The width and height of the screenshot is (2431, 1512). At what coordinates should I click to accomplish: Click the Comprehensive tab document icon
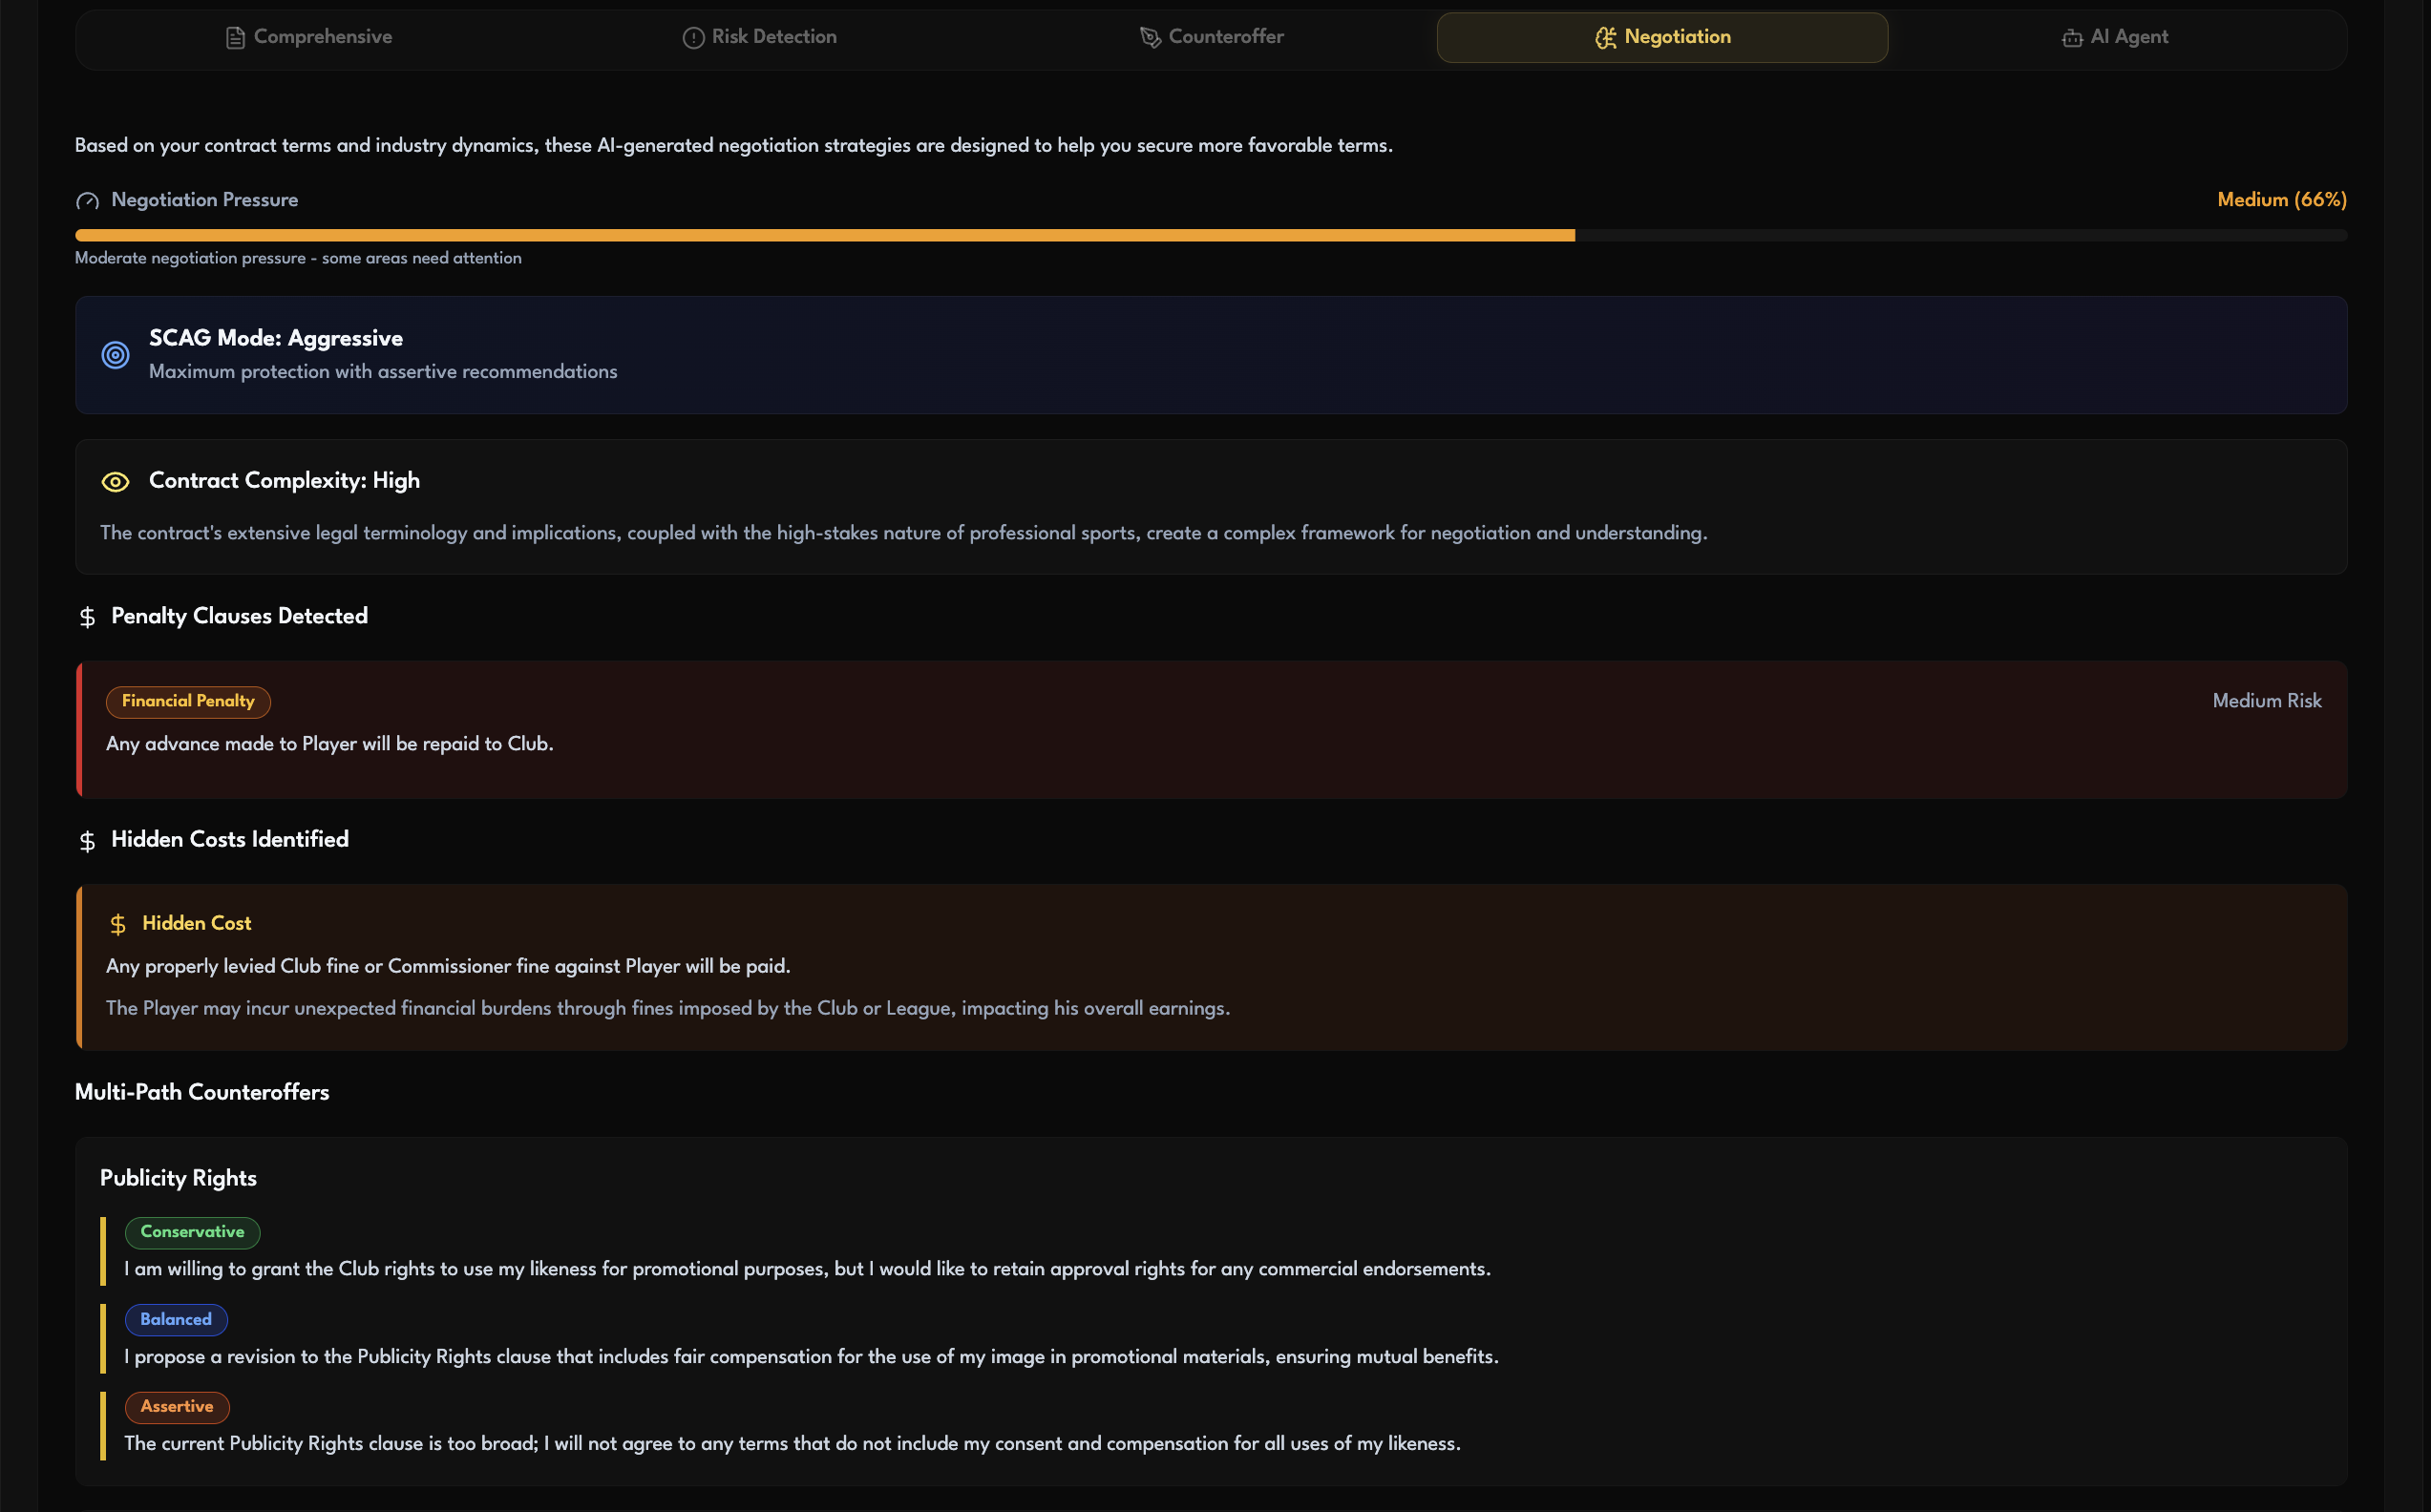(x=235, y=38)
